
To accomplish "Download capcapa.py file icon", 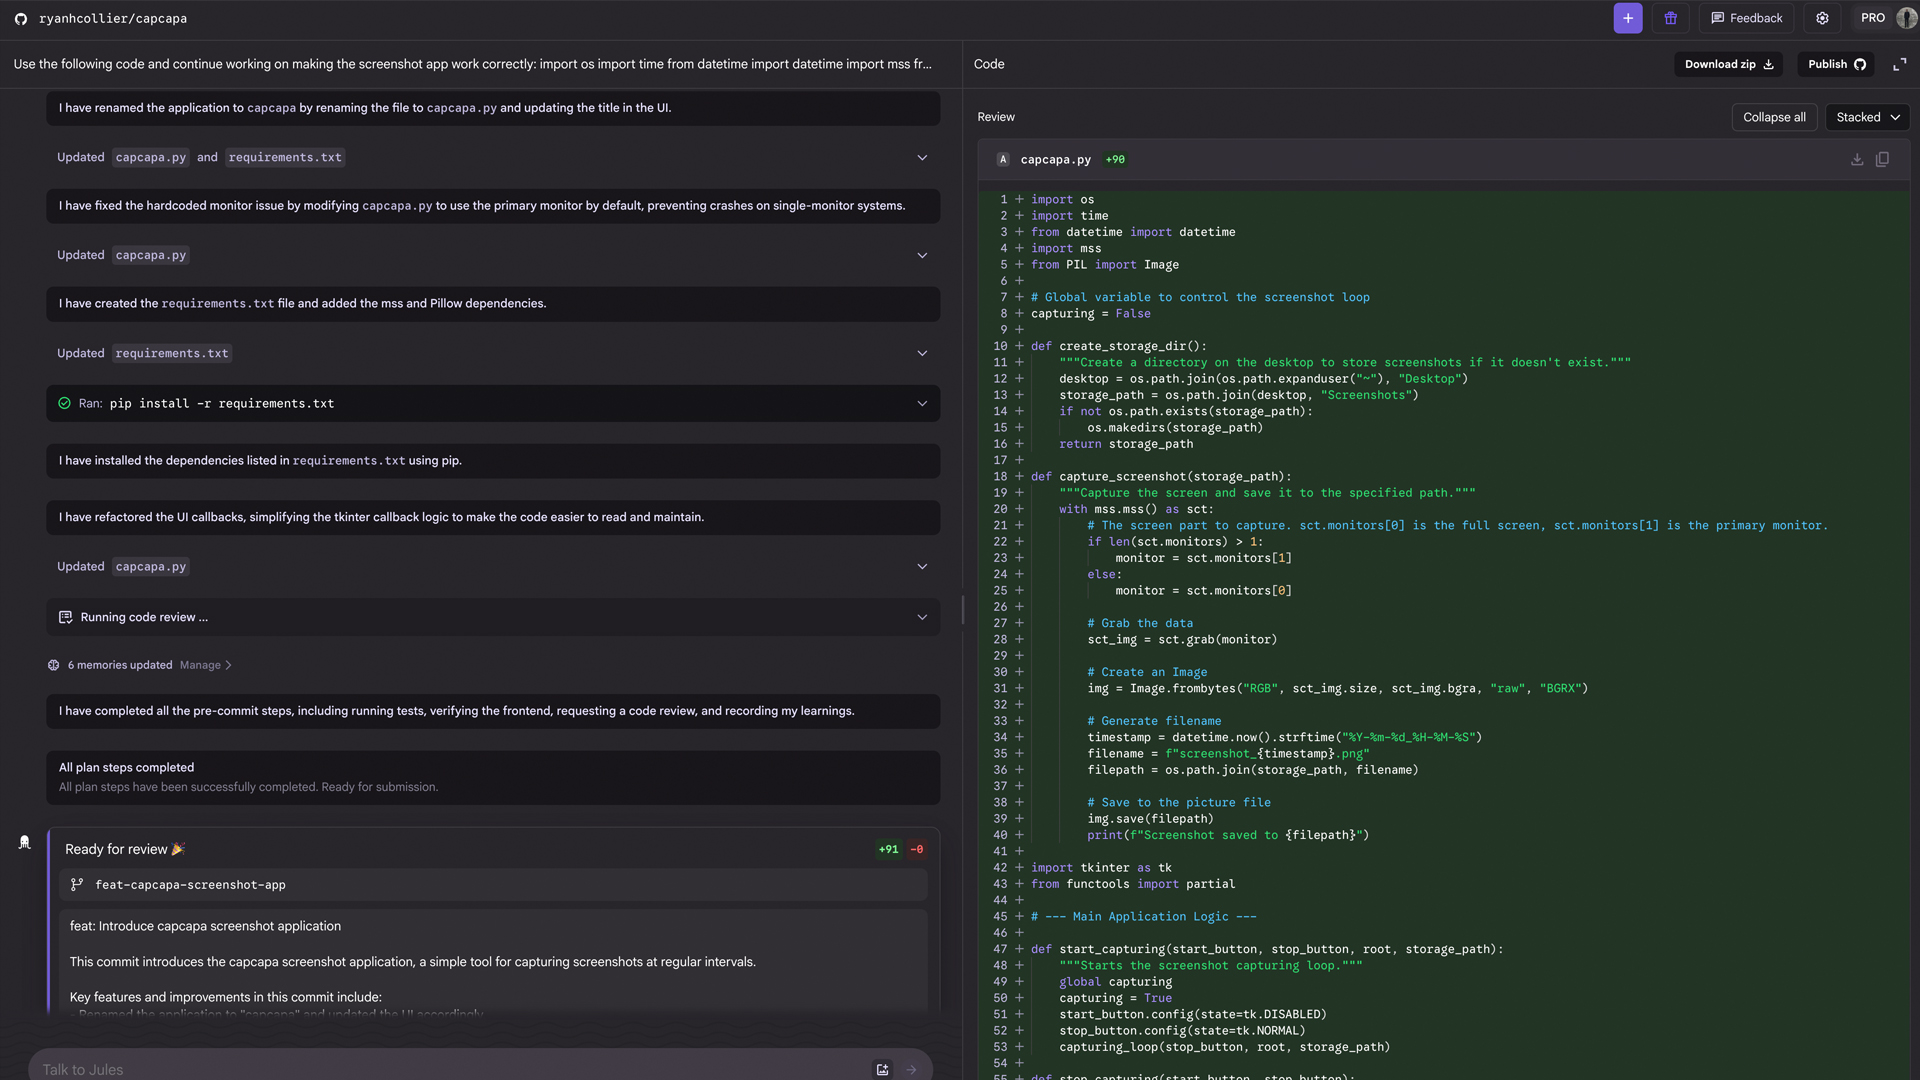I will click(1857, 160).
